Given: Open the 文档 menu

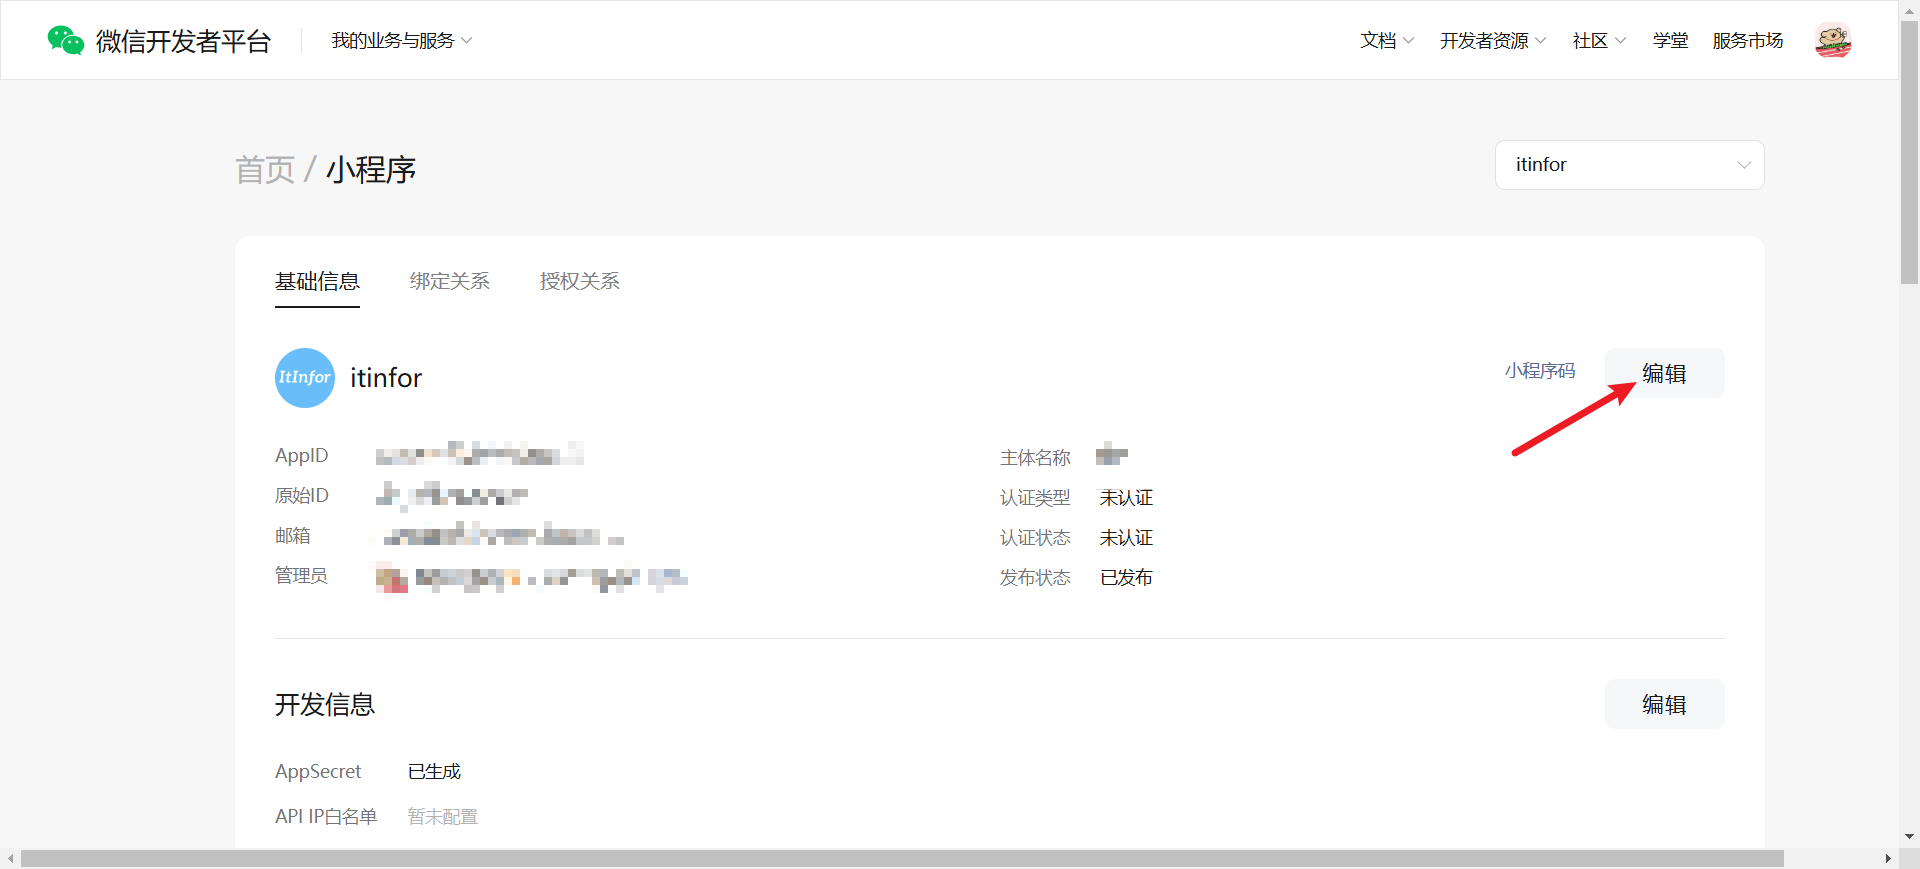Looking at the screenshot, I should 1387,40.
